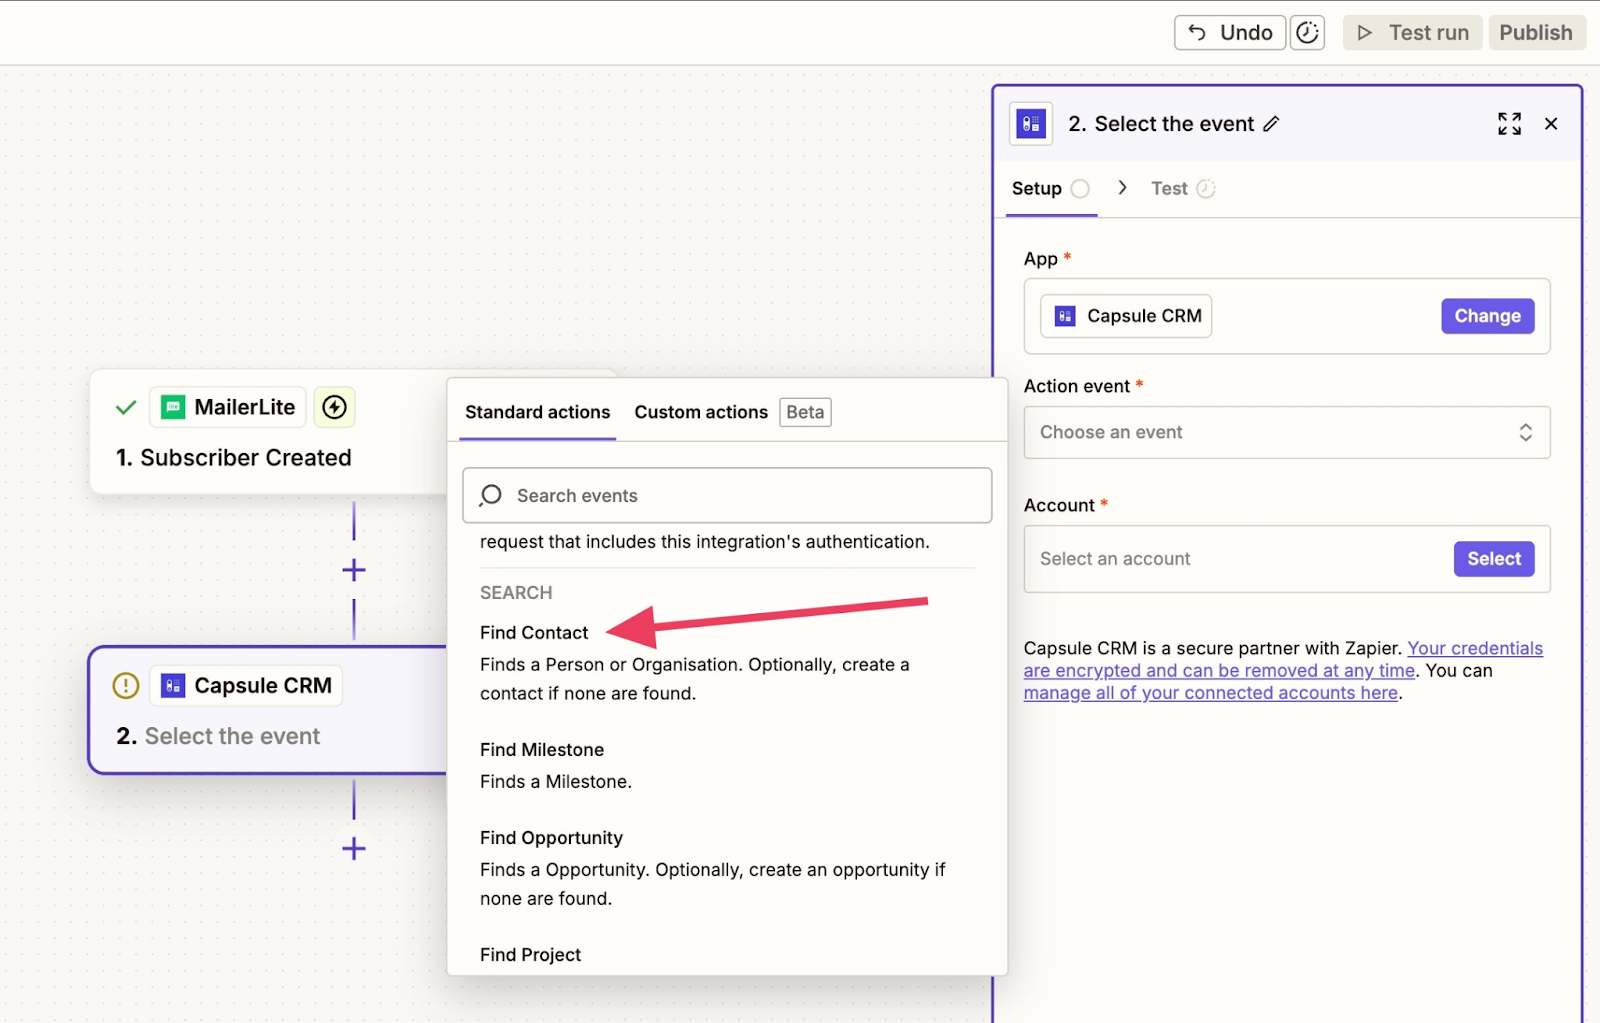Click the Setup tab status circle
The height and width of the screenshot is (1023, 1600).
pyautogui.click(x=1080, y=189)
